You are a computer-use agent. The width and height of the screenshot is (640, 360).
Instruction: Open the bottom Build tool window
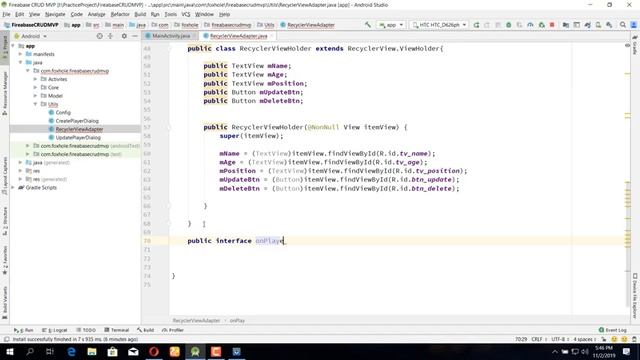pyautogui.click(x=146, y=330)
